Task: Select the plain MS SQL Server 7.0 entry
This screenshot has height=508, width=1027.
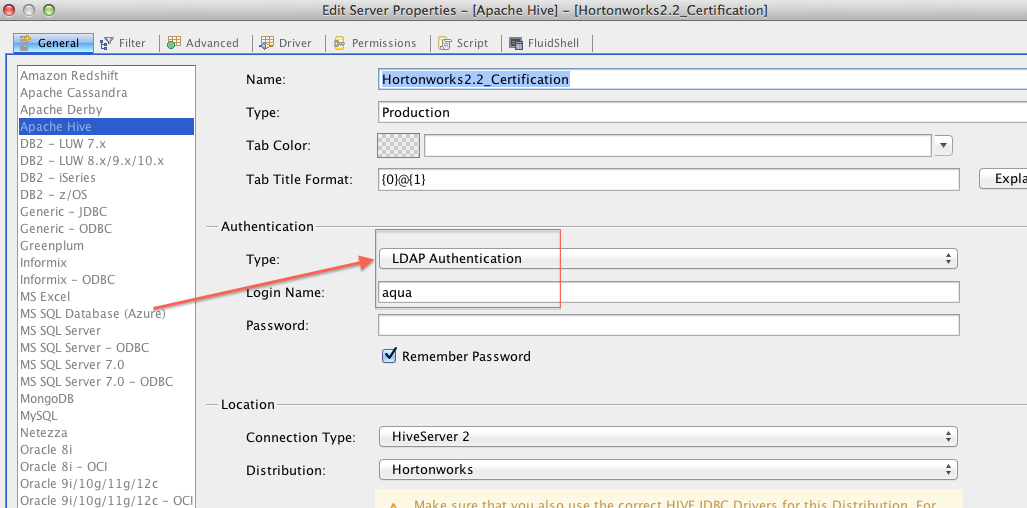Action: coord(107,365)
